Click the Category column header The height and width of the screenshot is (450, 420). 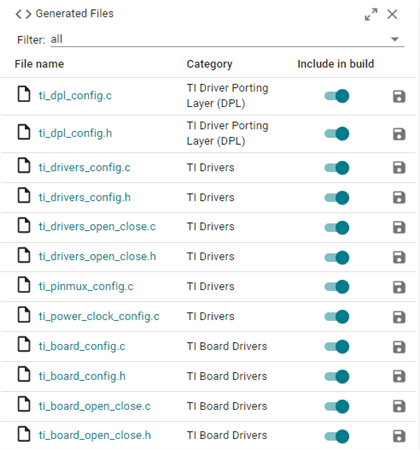click(209, 64)
